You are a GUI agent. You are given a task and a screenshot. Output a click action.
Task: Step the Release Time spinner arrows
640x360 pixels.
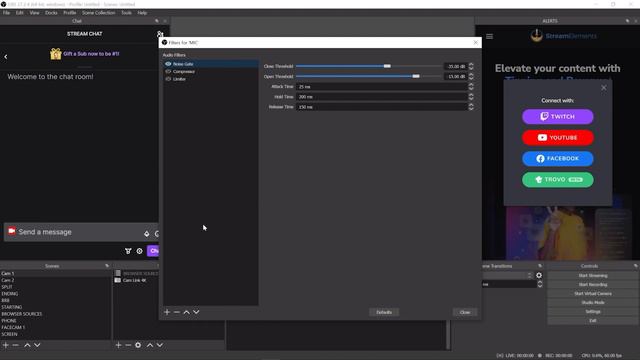(x=471, y=107)
